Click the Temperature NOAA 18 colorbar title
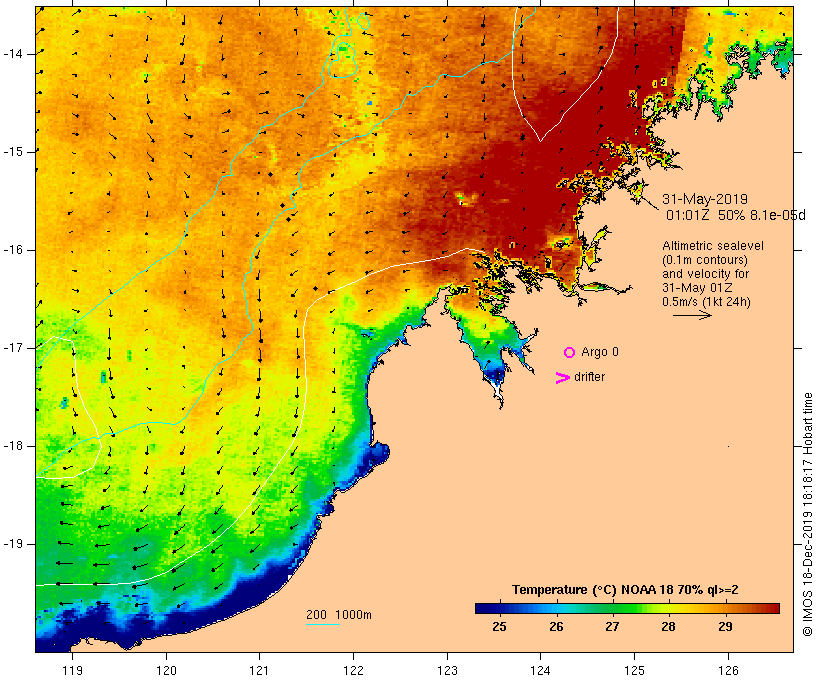The image size is (820, 680). 625,590
